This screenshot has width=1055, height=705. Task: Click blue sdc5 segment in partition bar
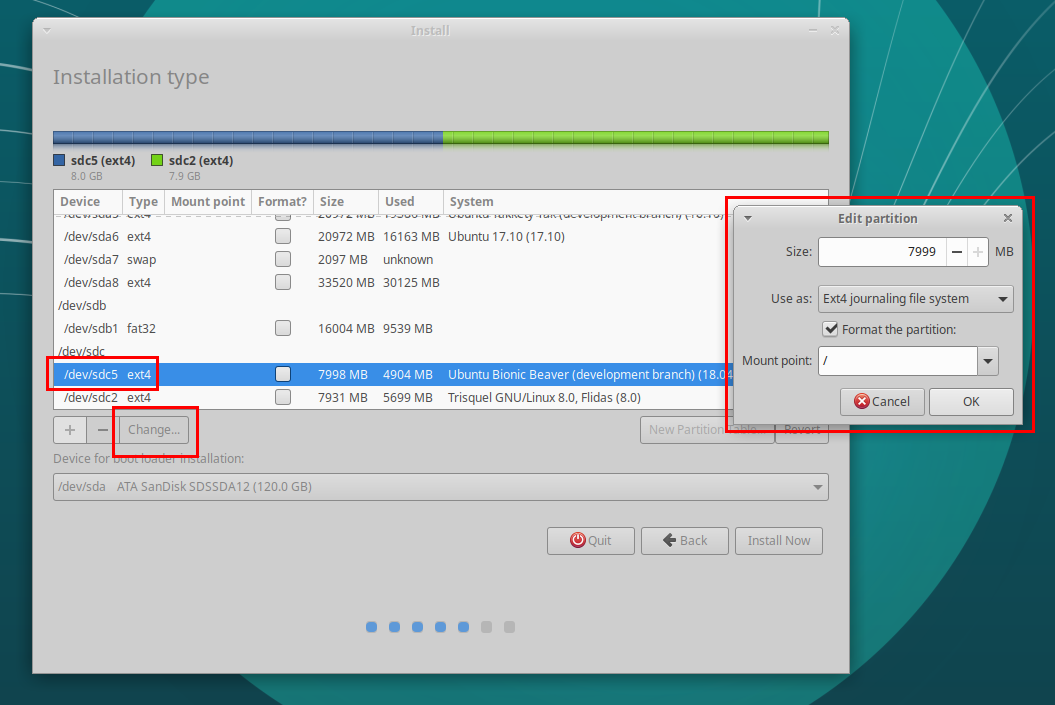[x=248, y=138]
